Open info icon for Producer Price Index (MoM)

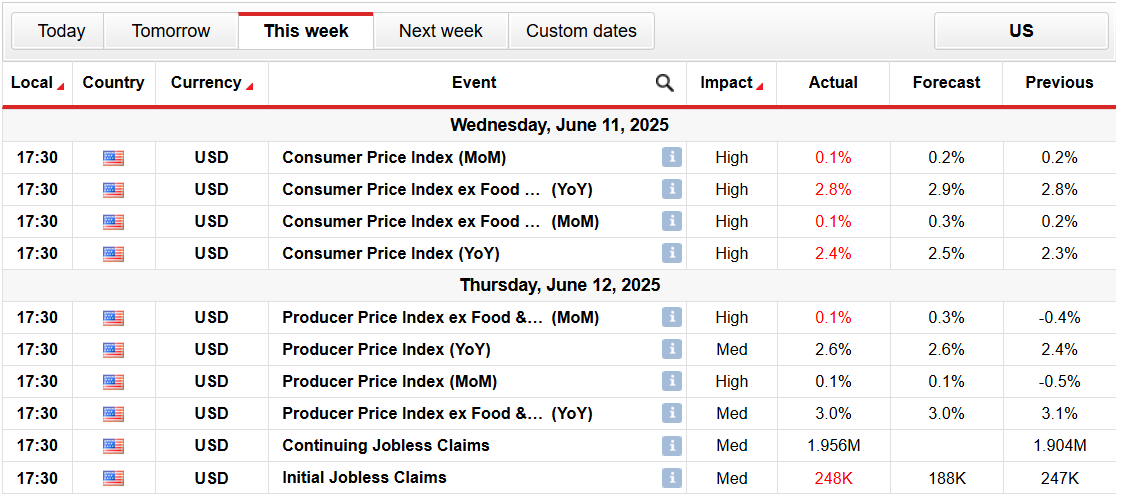[x=671, y=381]
